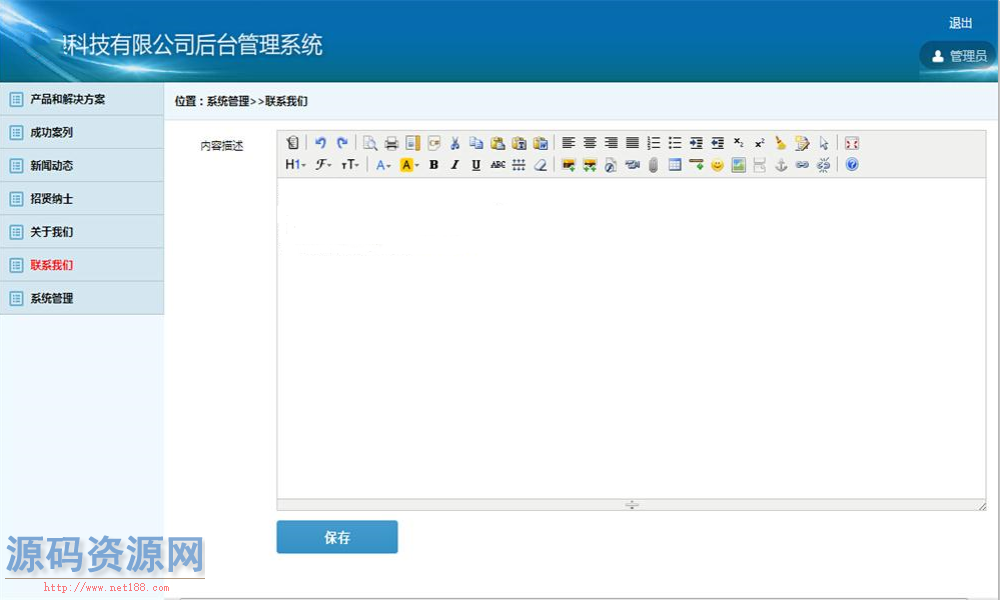Apply superscript formatting
The width and height of the screenshot is (1000, 600).
pyautogui.click(x=760, y=143)
